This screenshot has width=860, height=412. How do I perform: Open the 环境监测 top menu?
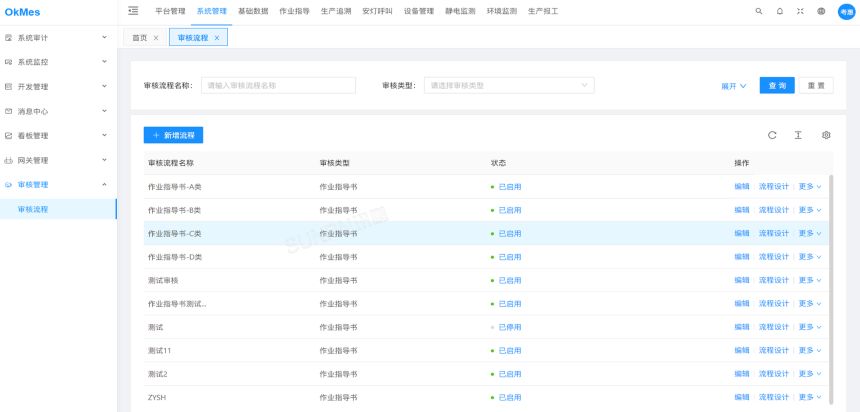501,11
